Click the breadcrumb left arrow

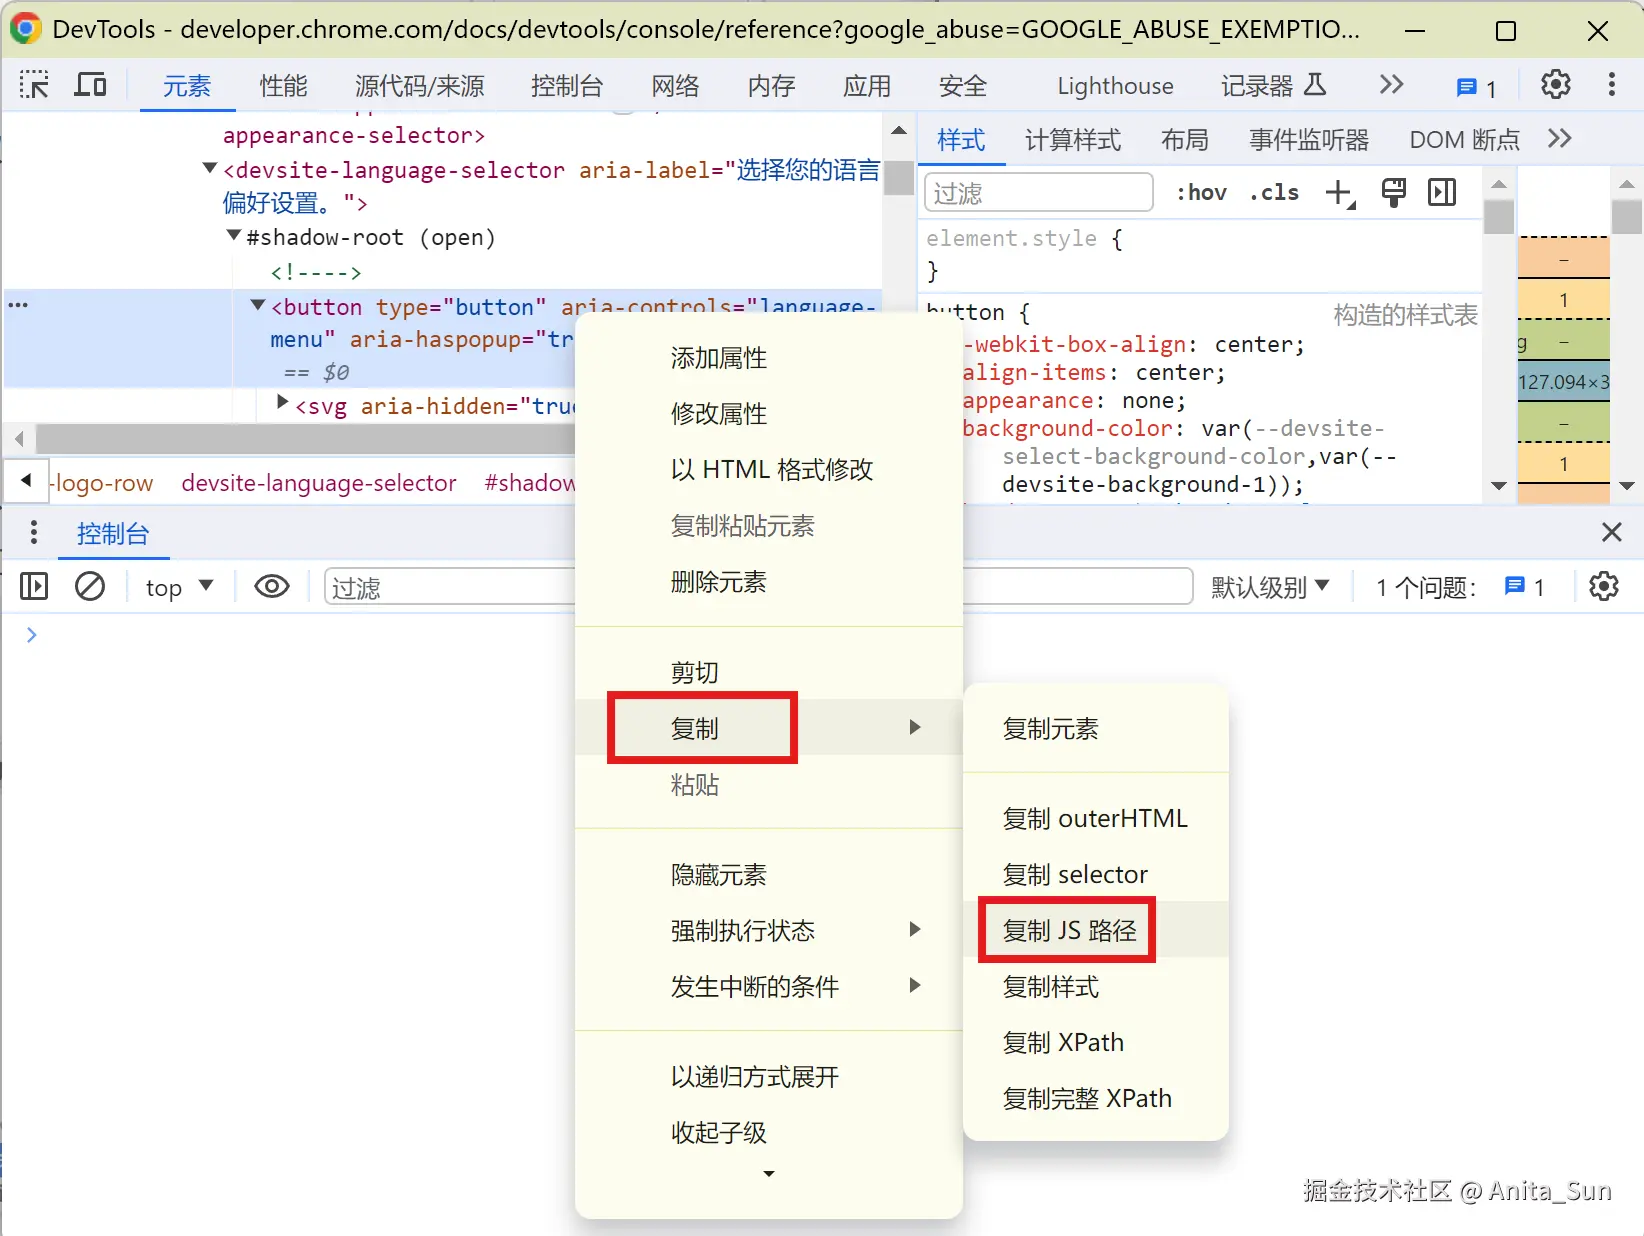[26, 481]
